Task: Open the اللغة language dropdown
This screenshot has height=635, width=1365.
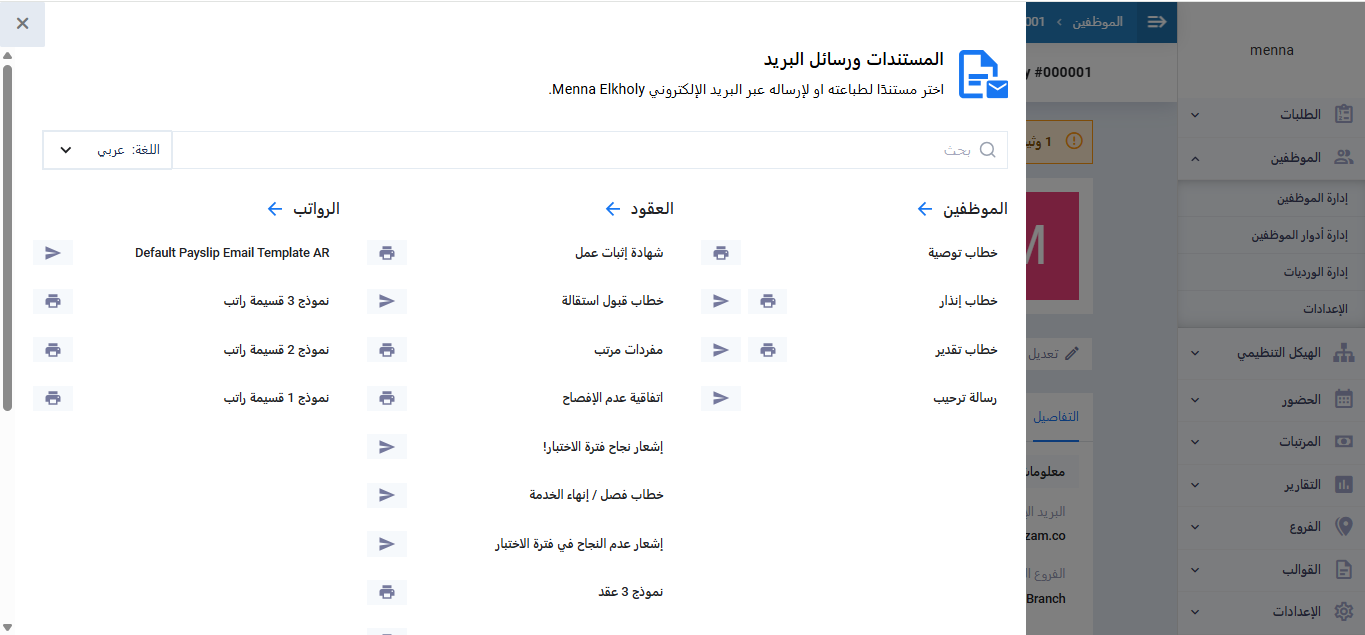Action: [x=108, y=150]
